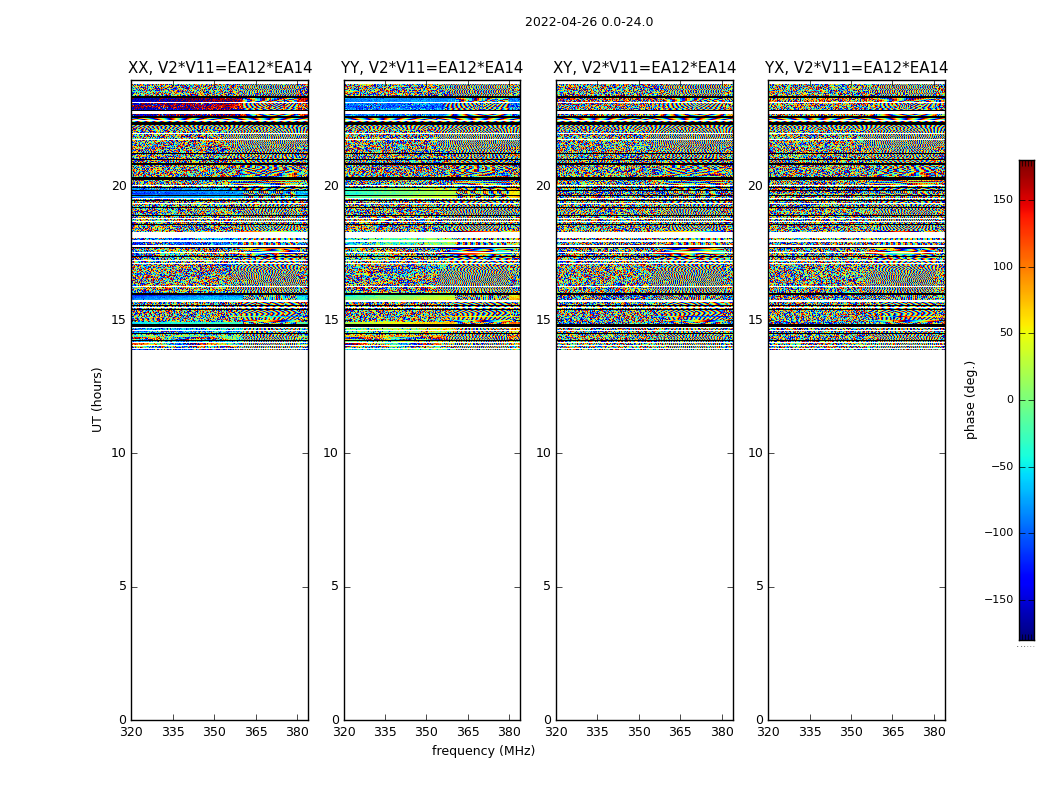The image size is (1050, 800).
Task: Click the "20" hour tick of XX plot
Action: (119, 186)
